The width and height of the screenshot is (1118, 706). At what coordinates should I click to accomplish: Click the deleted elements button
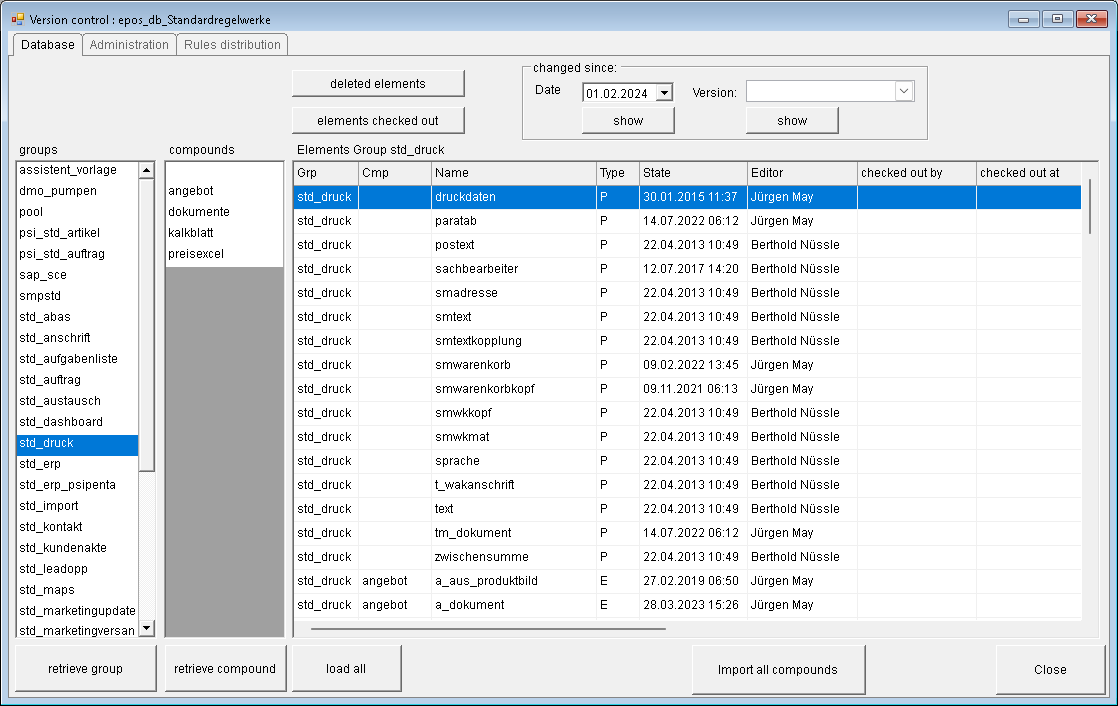[378, 83]
